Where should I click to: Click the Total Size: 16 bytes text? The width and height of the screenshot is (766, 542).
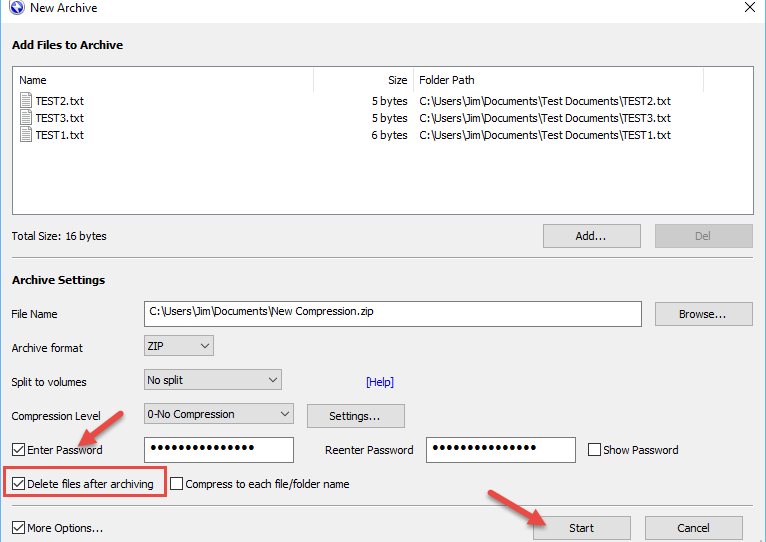point(59,236)
